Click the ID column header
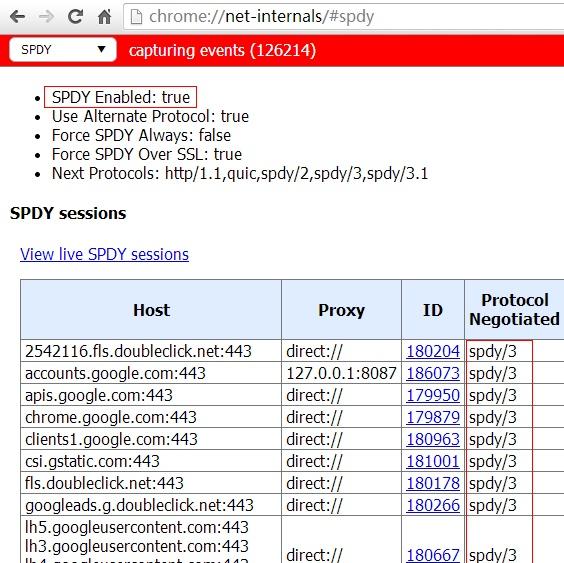This screenshot has height=563, width=564. (x=433, y=310)
